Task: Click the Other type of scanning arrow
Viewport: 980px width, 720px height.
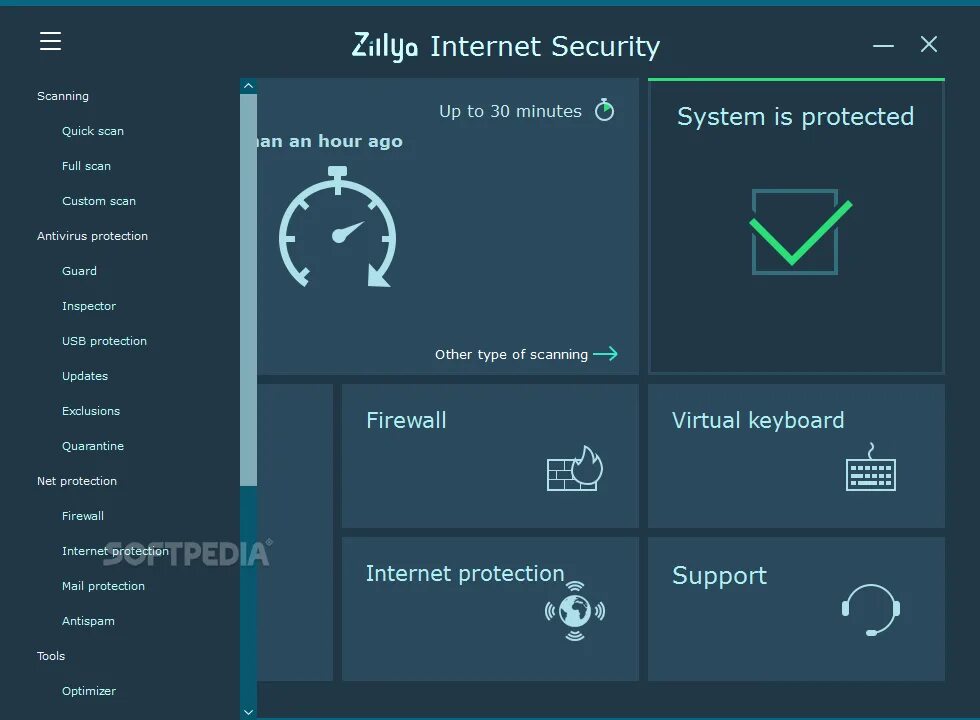Action: 605,354
